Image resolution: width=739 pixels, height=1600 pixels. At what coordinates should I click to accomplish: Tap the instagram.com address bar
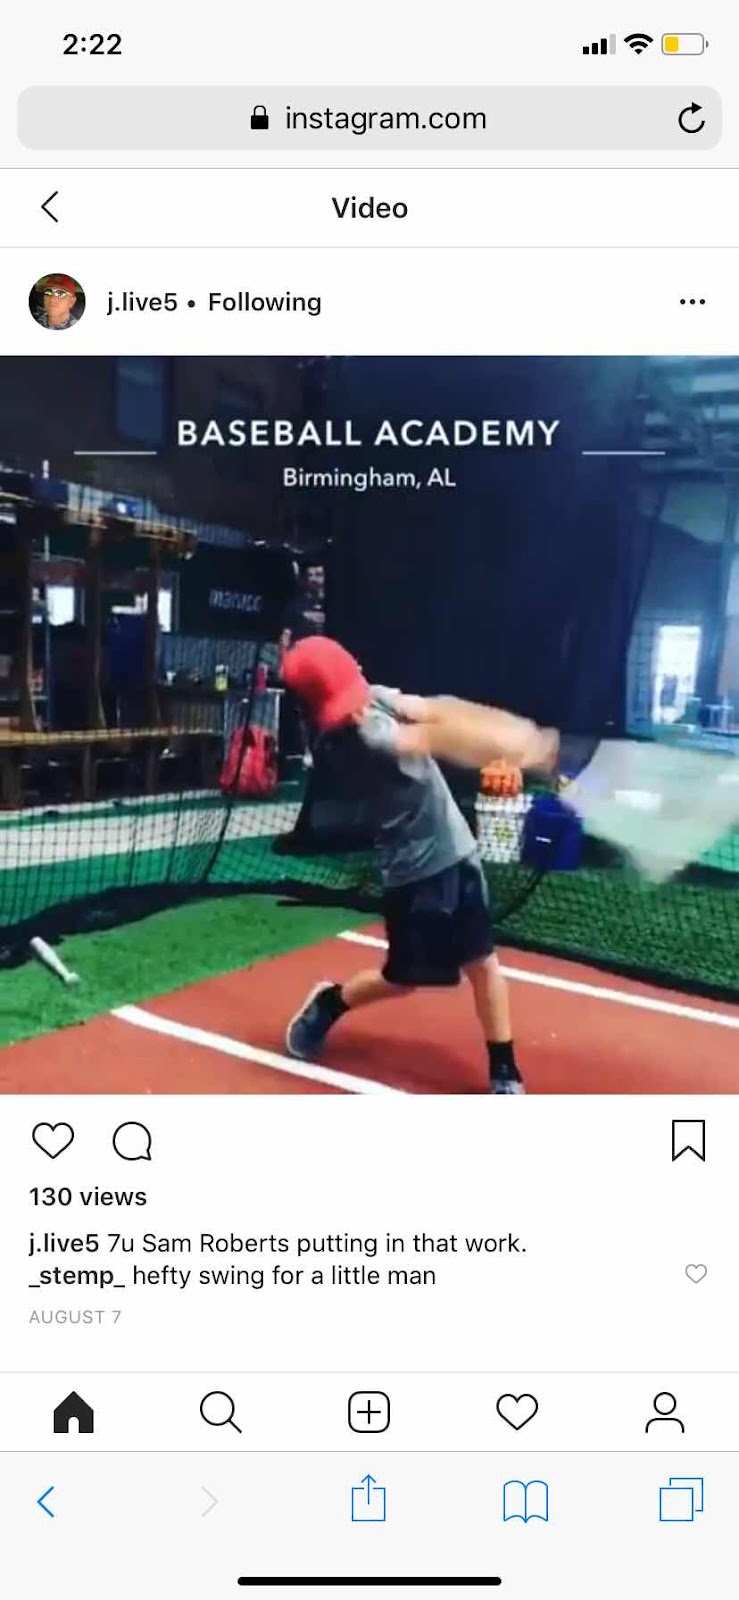369,118
